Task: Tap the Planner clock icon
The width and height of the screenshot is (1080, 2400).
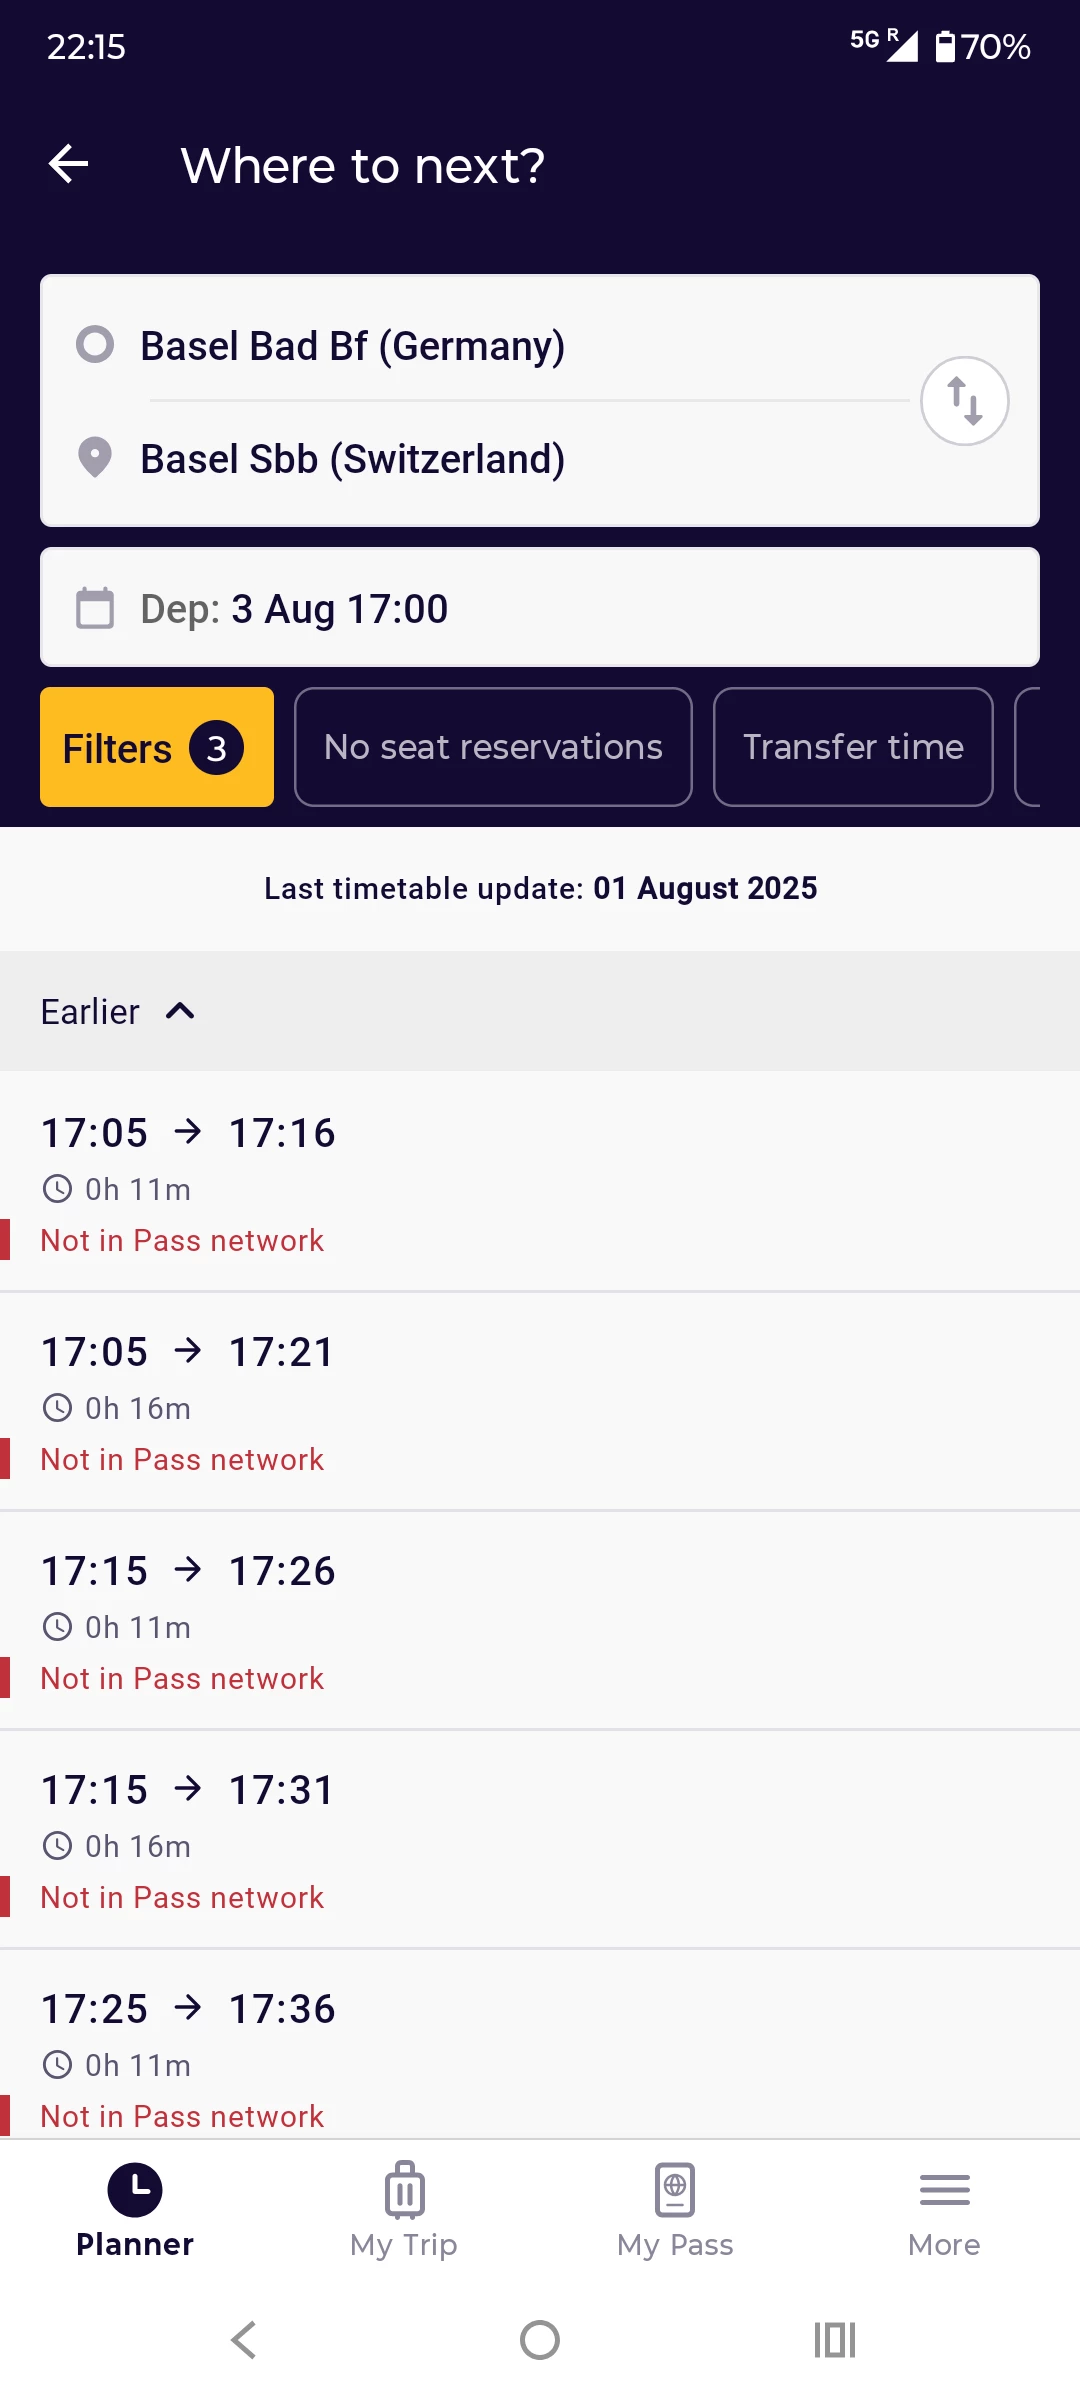Action: coord(135,2190)
